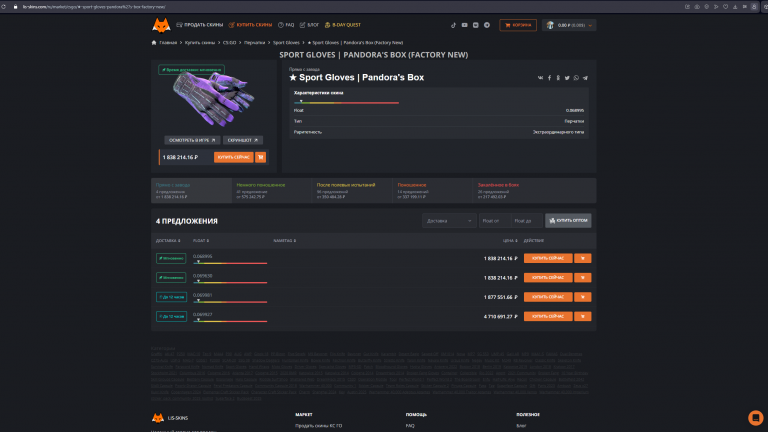768x432 pixels.
Task: Click the Скриншот button
Action: [242, 140]
